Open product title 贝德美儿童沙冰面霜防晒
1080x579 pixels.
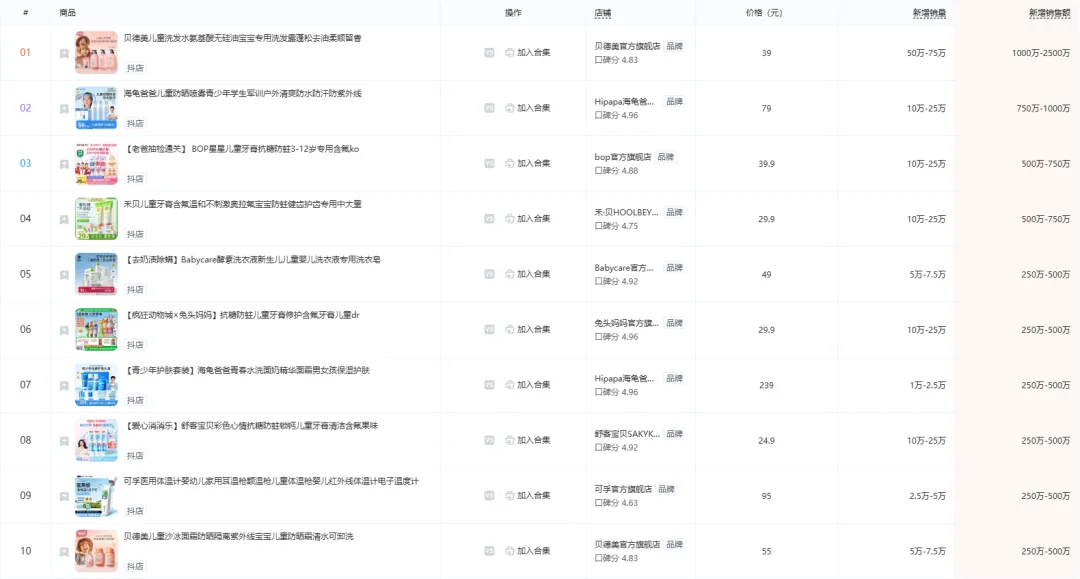click(x=238, y=536)
